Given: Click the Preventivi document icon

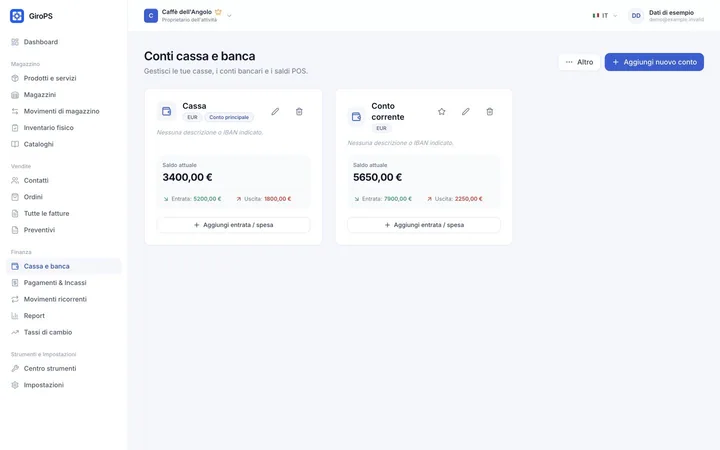Looking at the screenshot, I should (15, 230).
